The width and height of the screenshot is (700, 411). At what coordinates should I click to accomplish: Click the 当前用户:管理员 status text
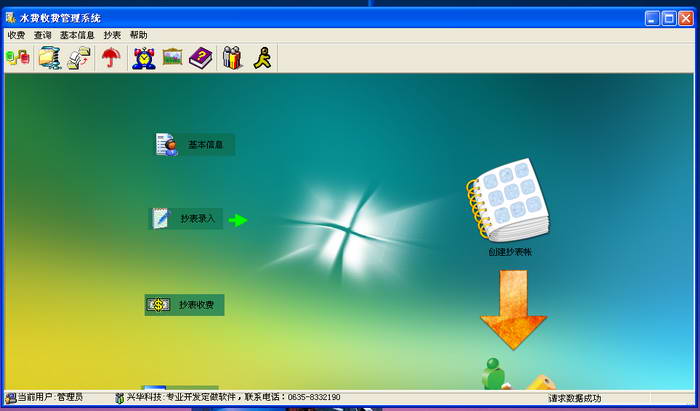(x=50, y=397)
